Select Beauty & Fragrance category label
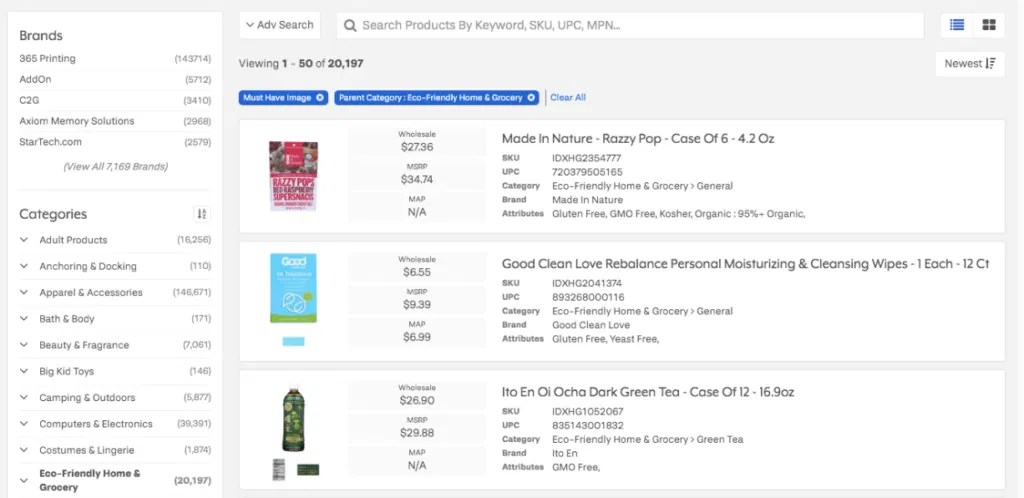This screenshot has width=1024, height=498. pos(84,345)
